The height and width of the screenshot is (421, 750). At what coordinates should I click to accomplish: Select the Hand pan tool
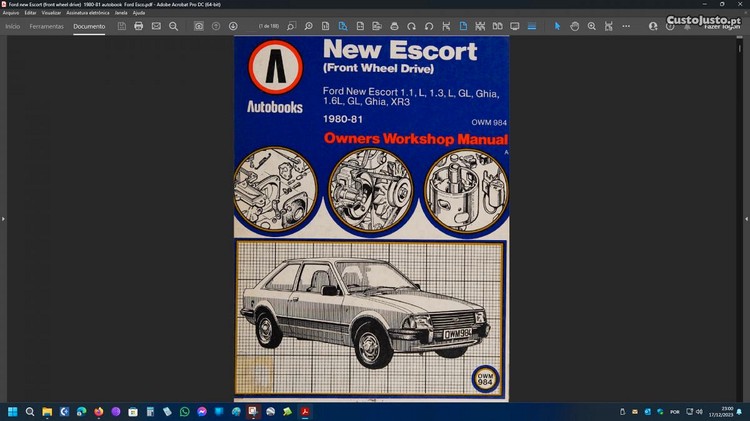(x=575, y=26)
